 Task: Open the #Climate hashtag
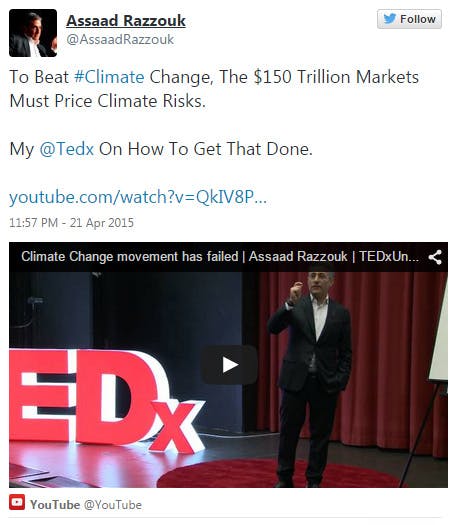coord(109,77)
